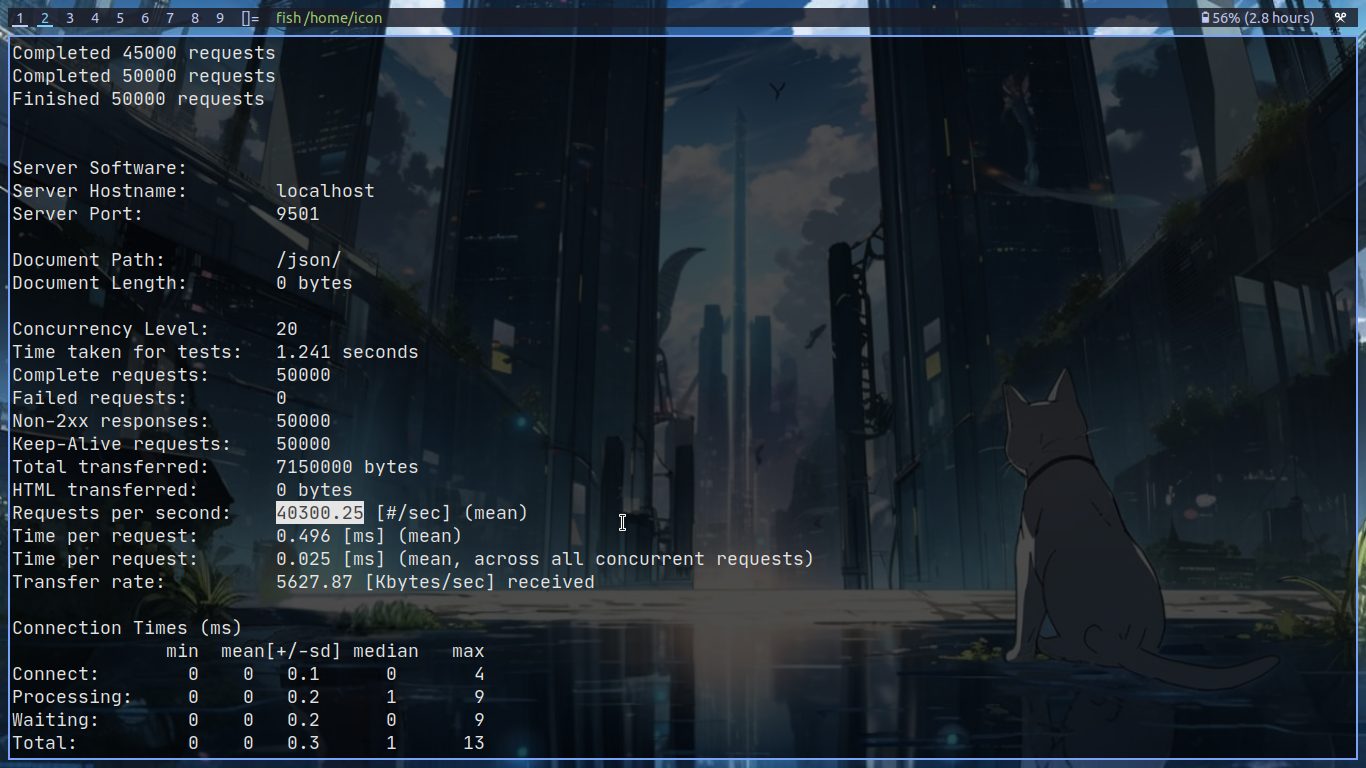Click the server port value 9501
1366x768 pixels.
[298, 214]
